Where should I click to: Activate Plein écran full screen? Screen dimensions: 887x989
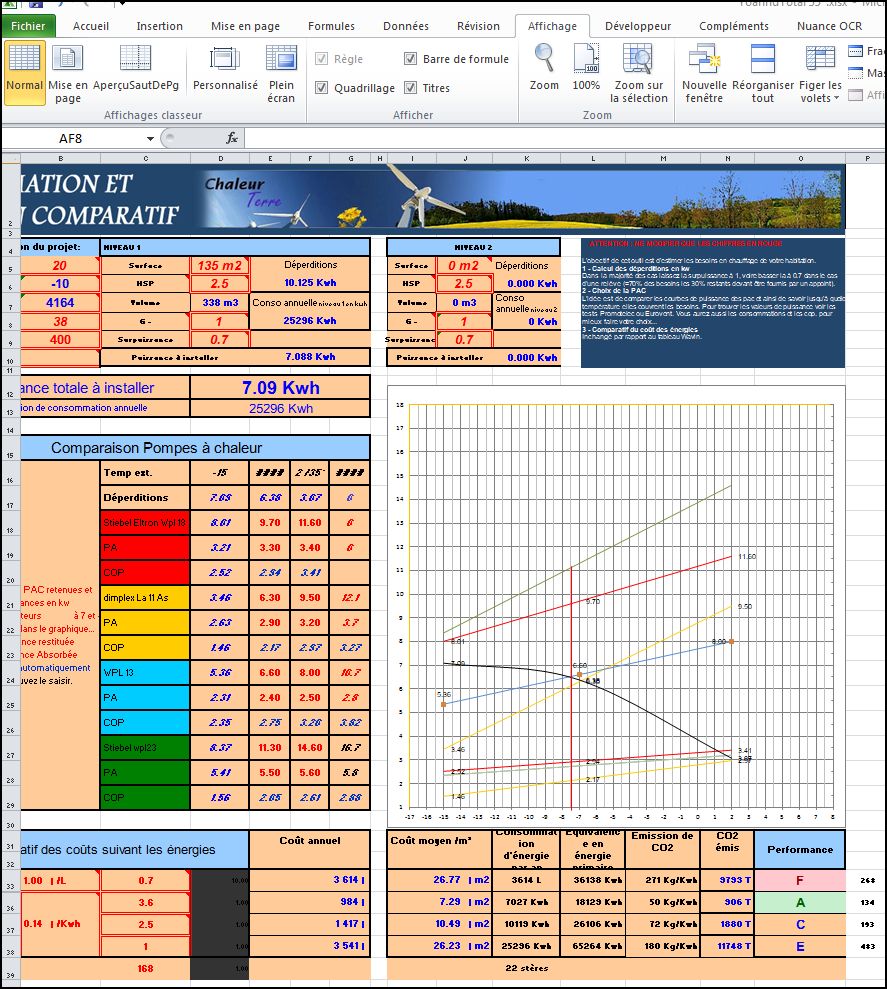281,73
